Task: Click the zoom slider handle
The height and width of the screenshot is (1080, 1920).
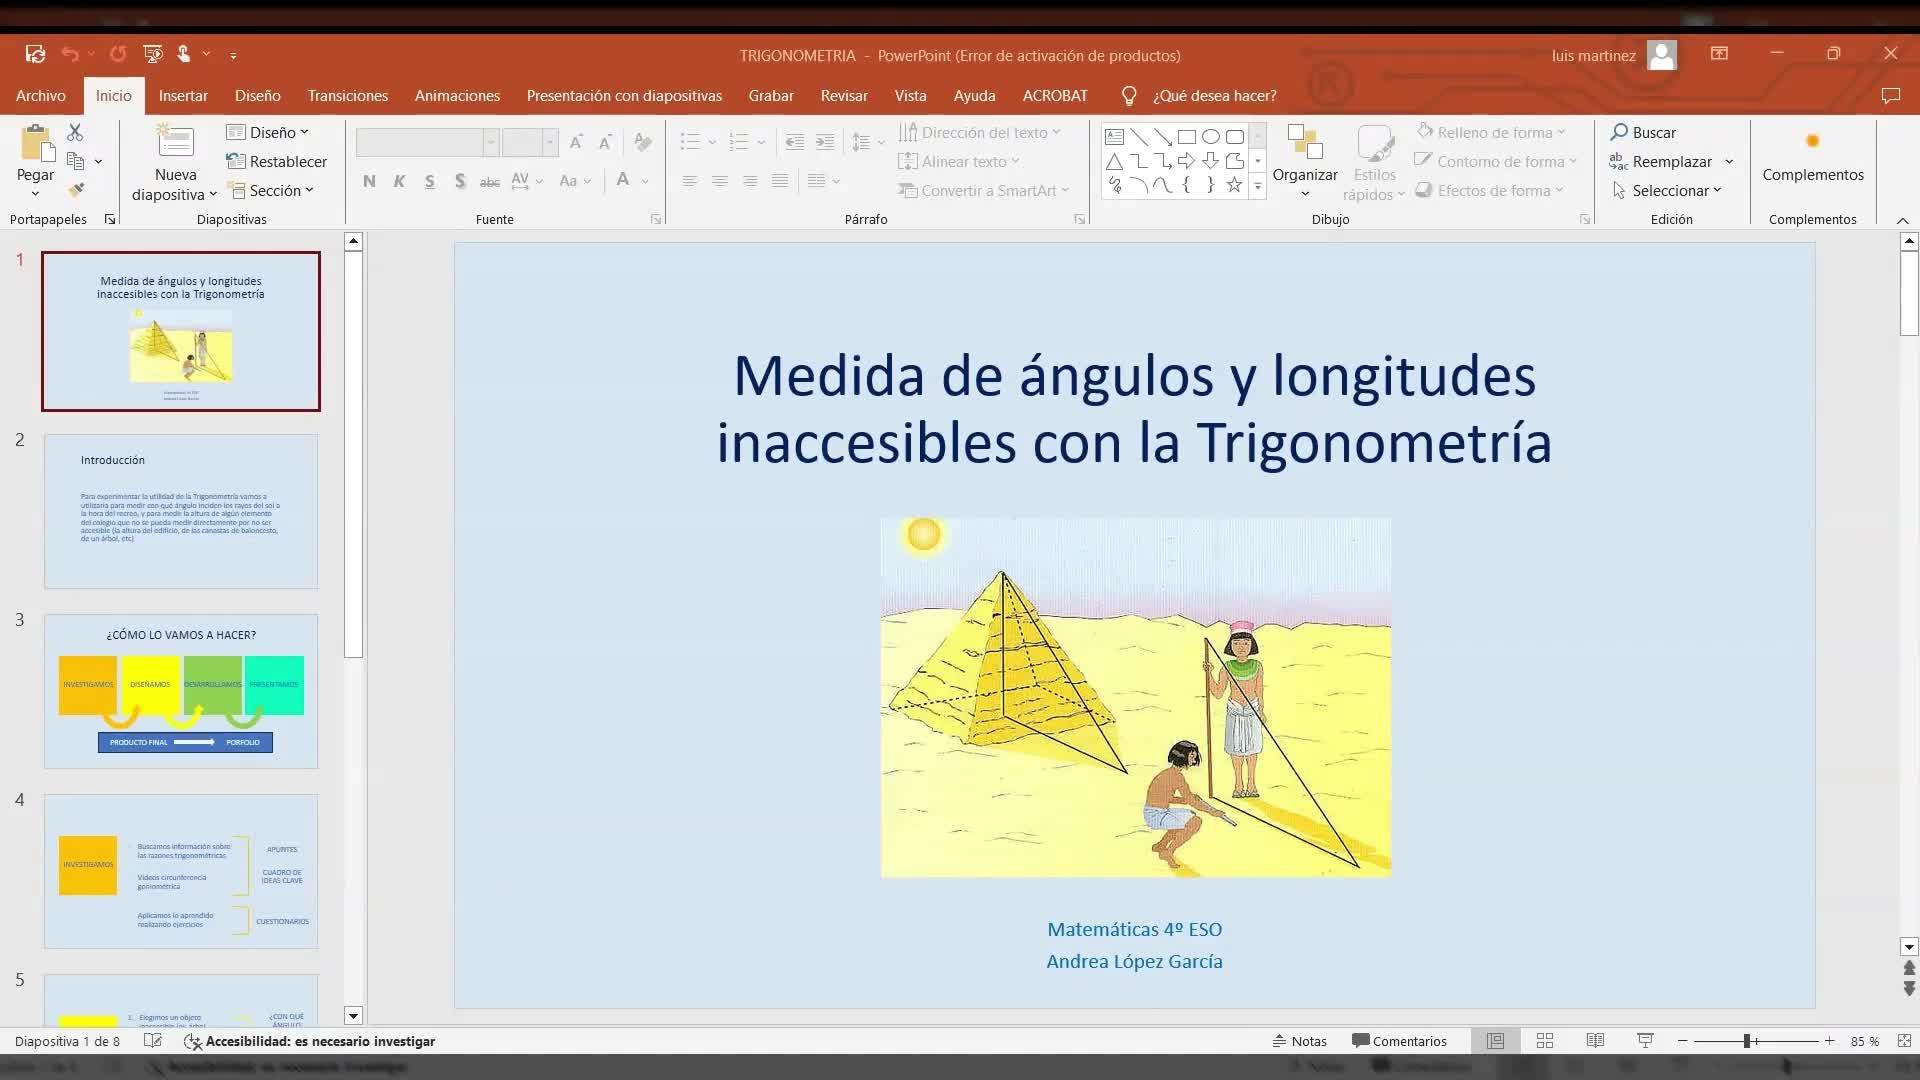Action: [x=1747, y=1041]
